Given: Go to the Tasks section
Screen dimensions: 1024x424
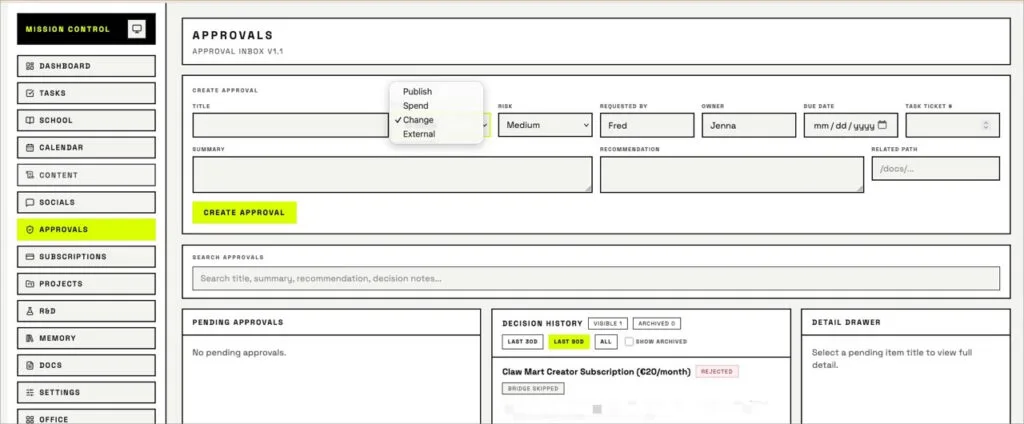Looking at the screenshot, I should point(86,93).
